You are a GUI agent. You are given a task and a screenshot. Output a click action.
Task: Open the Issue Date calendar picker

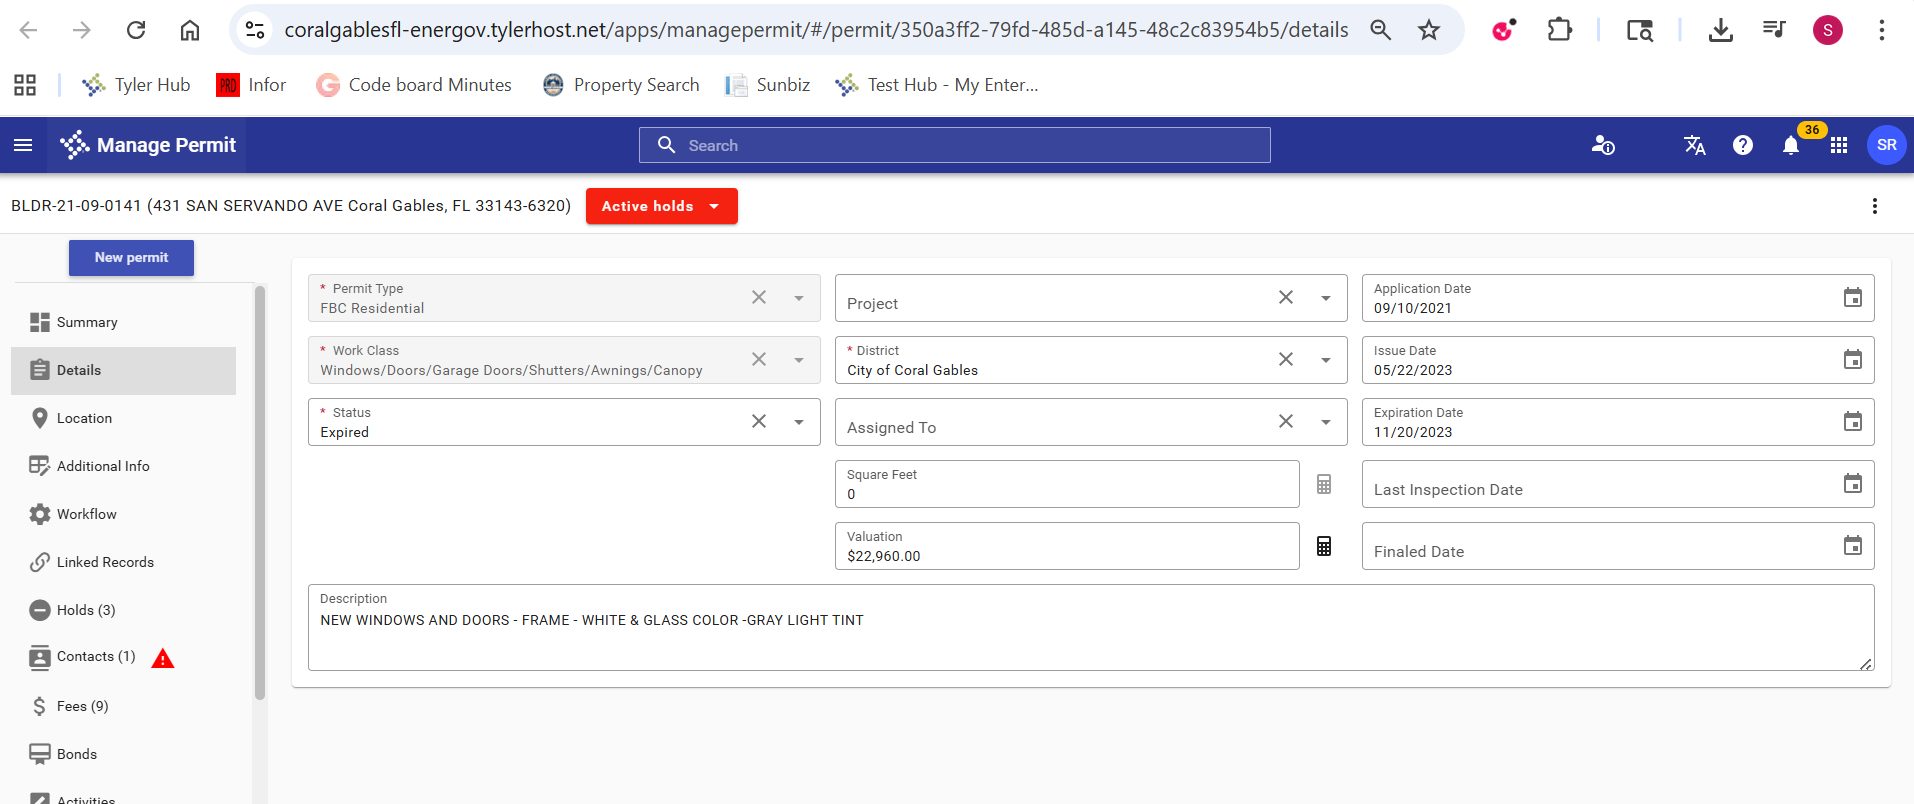click(x=1852, y=360)
